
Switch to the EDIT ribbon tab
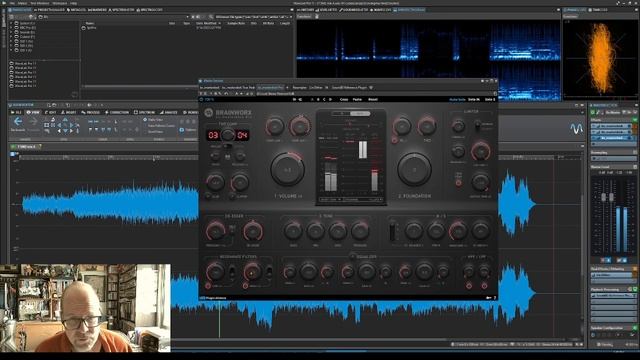(51, 112)
